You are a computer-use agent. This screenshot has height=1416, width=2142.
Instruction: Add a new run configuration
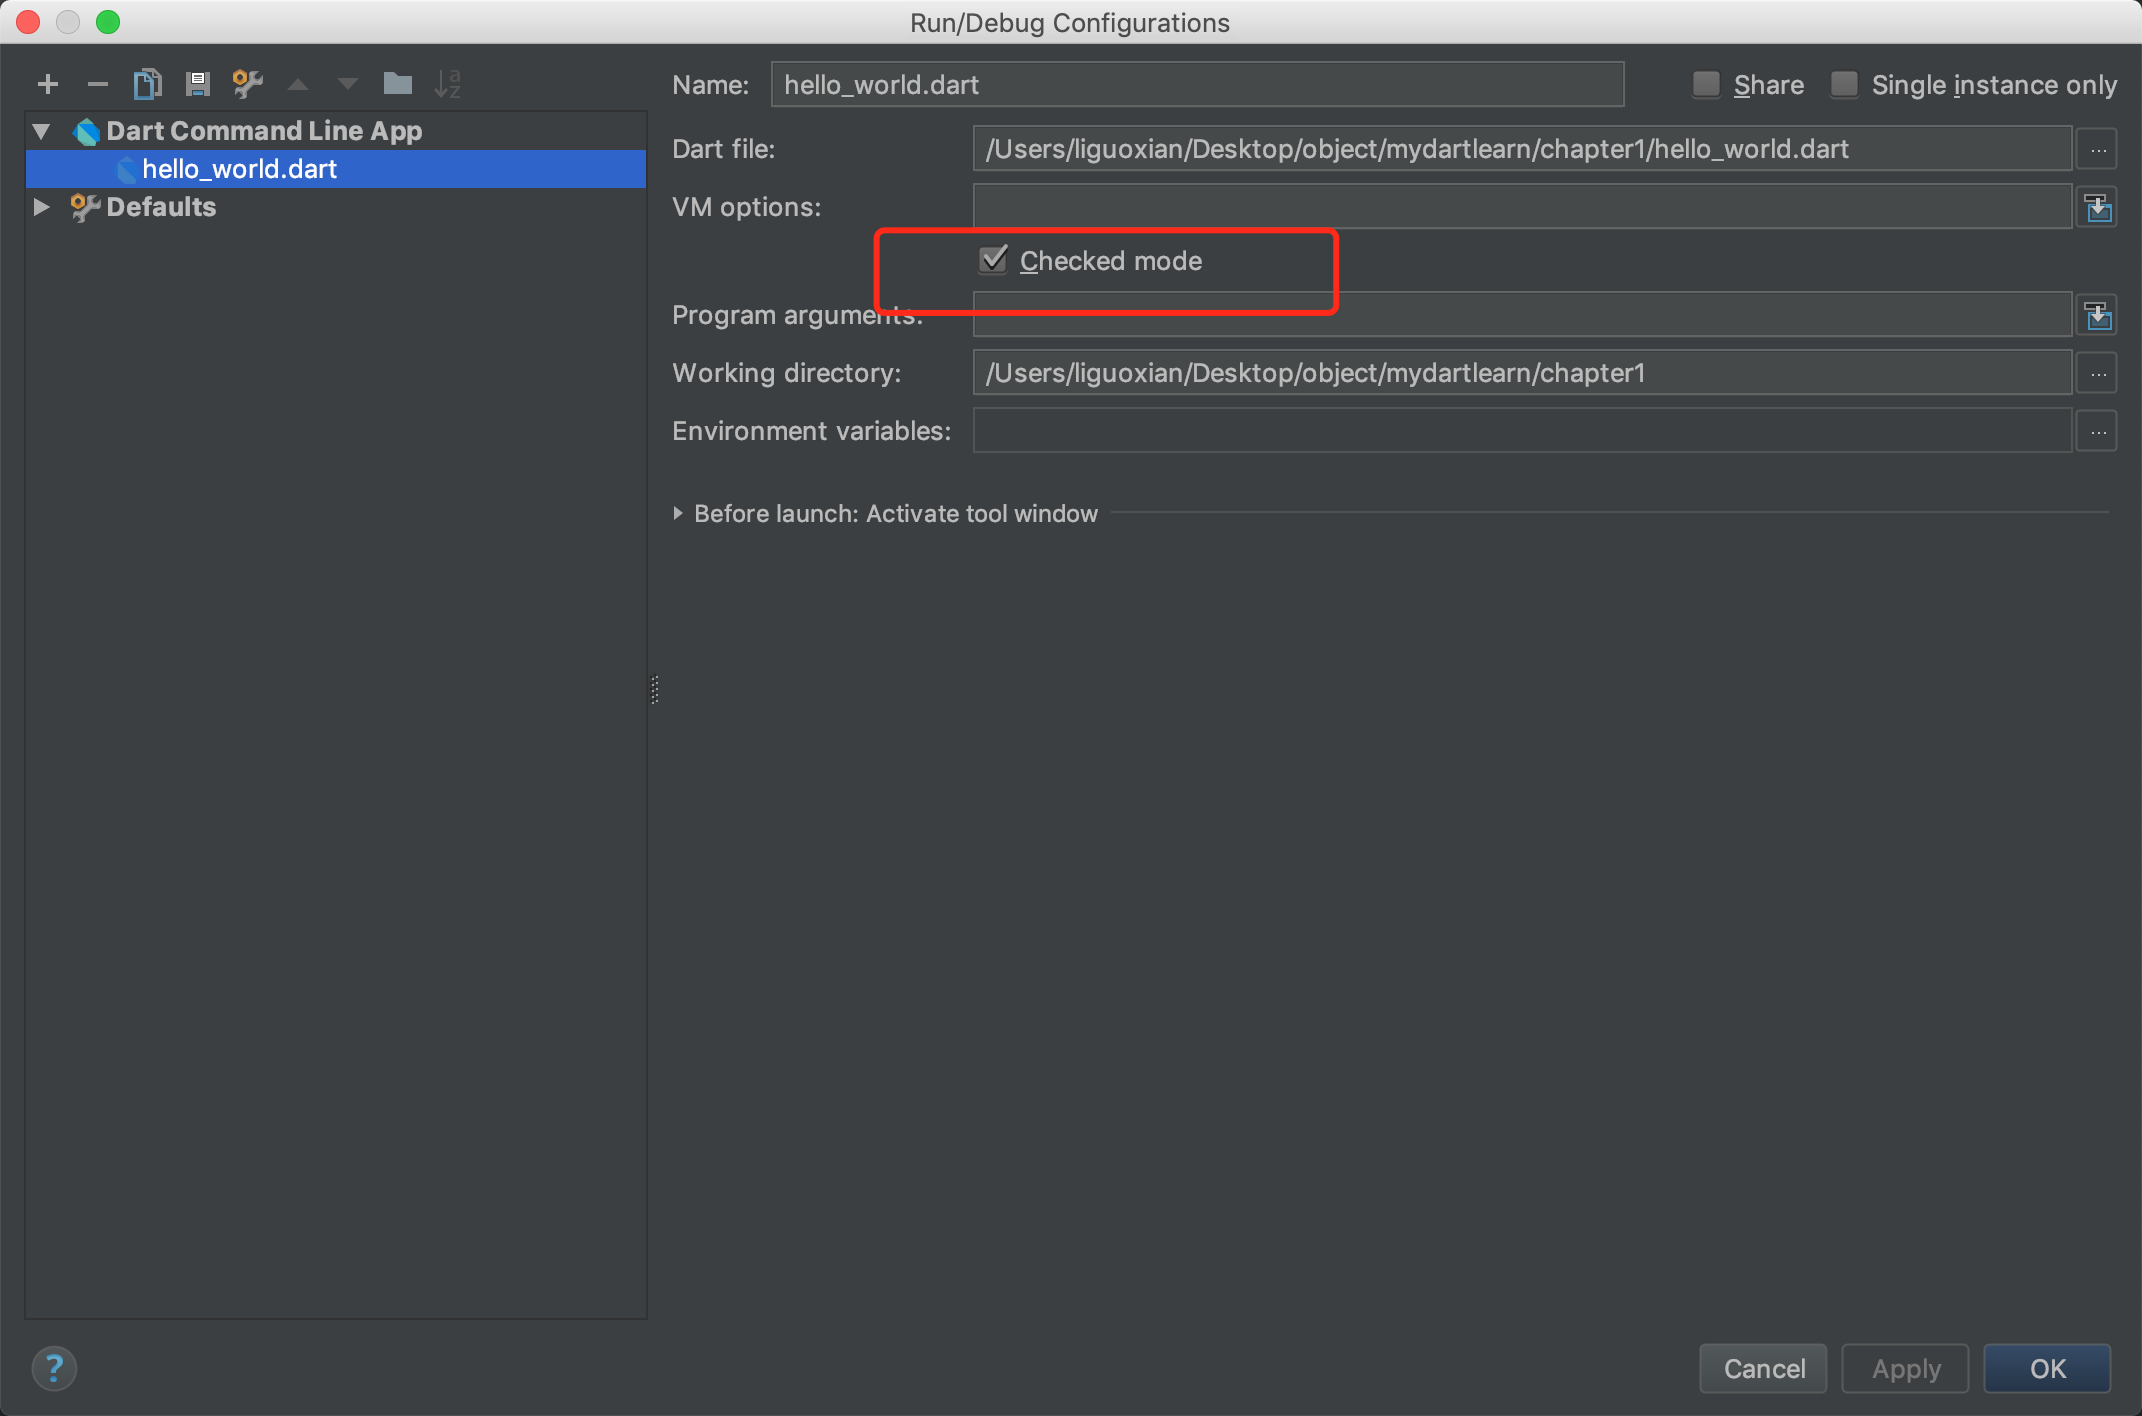click(47, 84)
